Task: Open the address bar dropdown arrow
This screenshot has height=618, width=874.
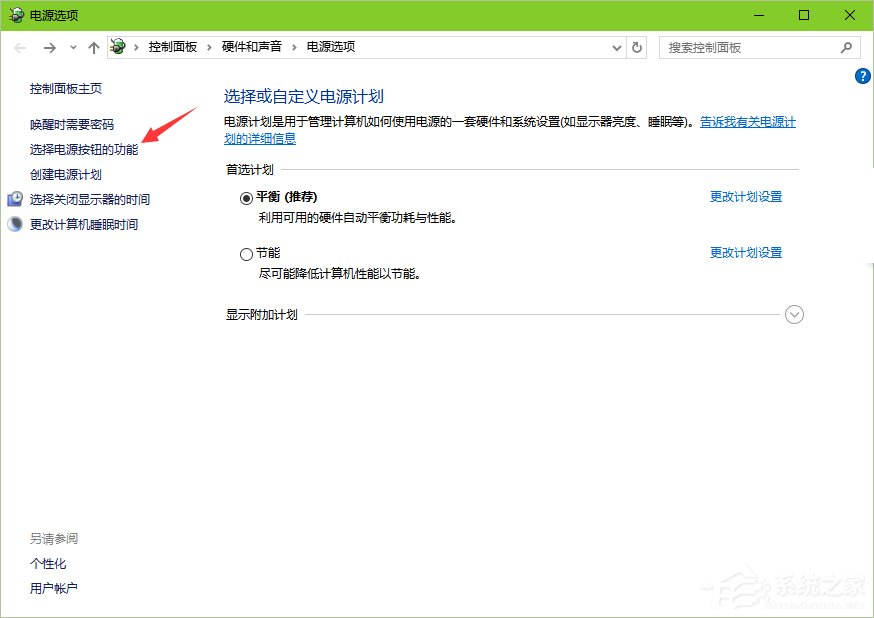Action: [617, 46]
